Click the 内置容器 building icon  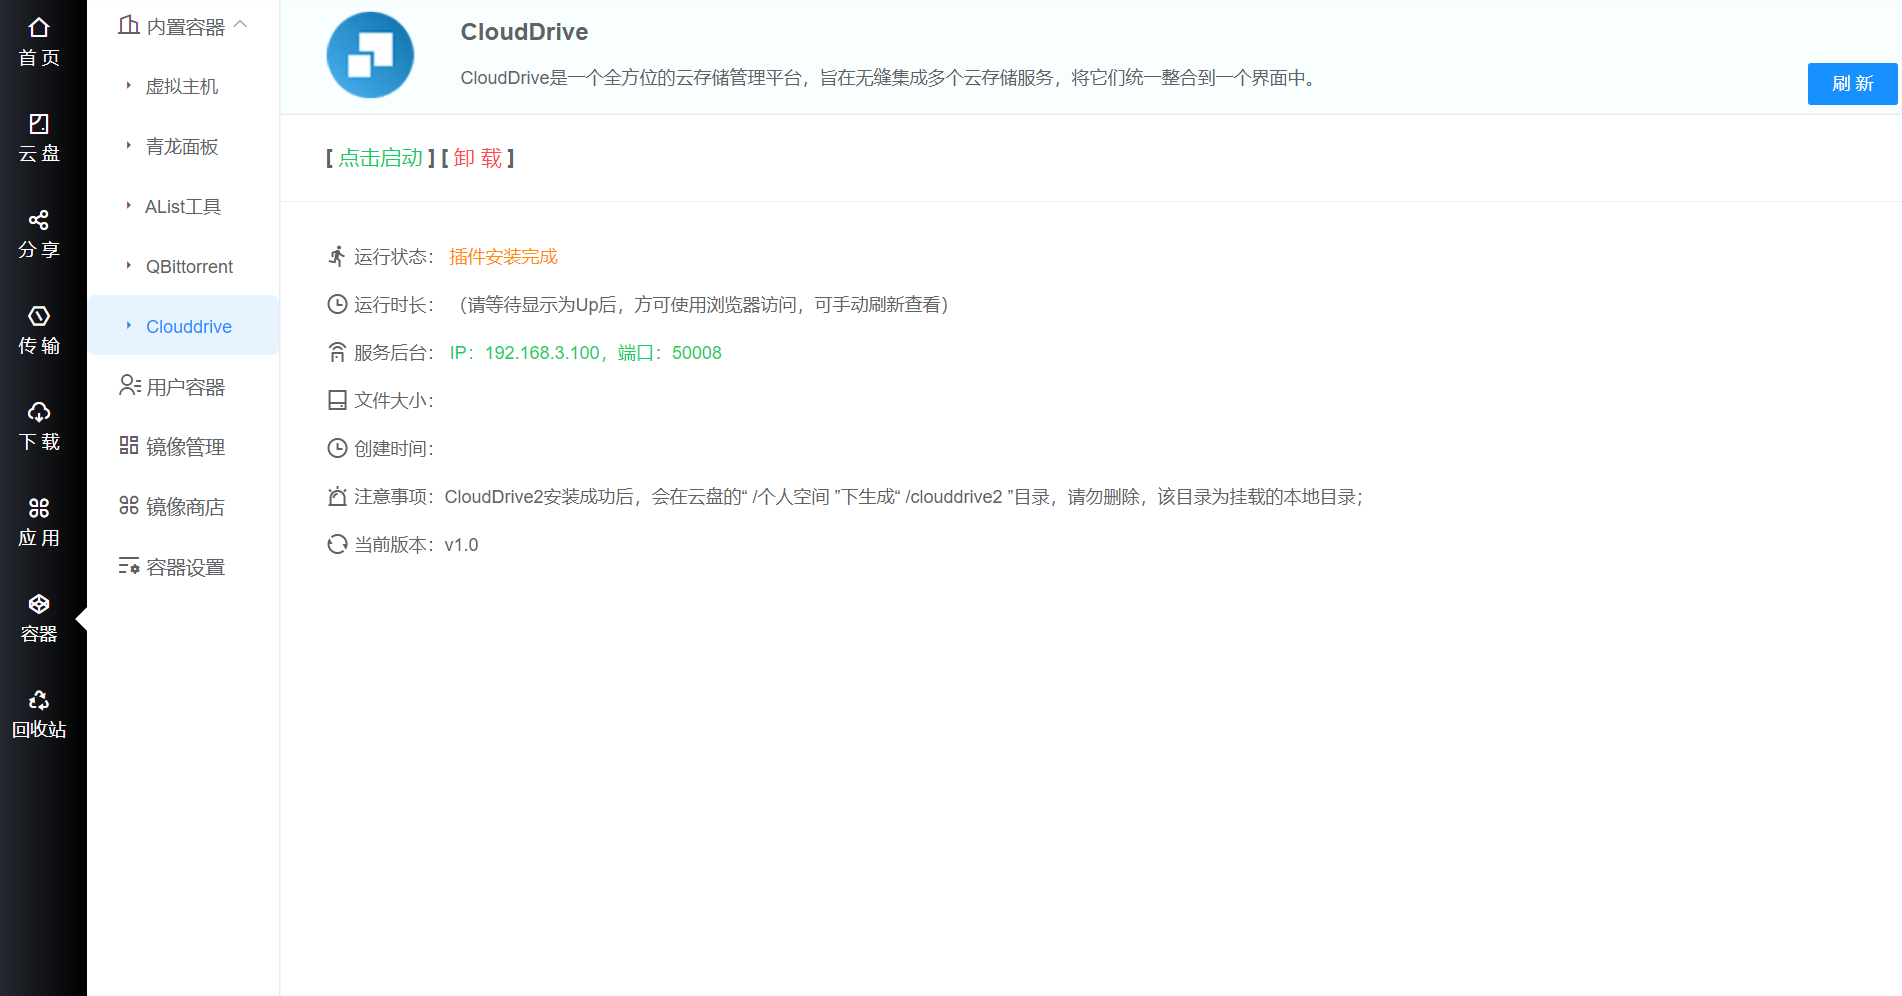129,25
